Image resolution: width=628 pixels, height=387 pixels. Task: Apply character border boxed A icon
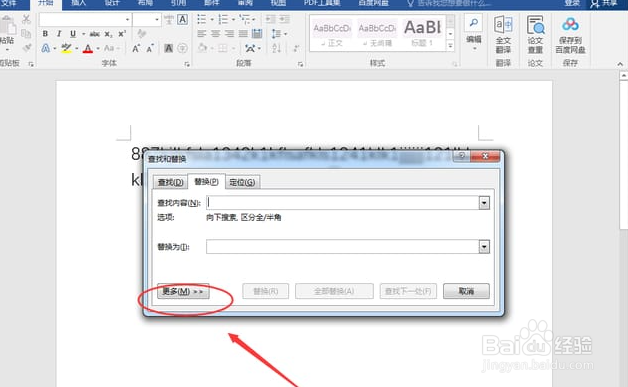182,19
